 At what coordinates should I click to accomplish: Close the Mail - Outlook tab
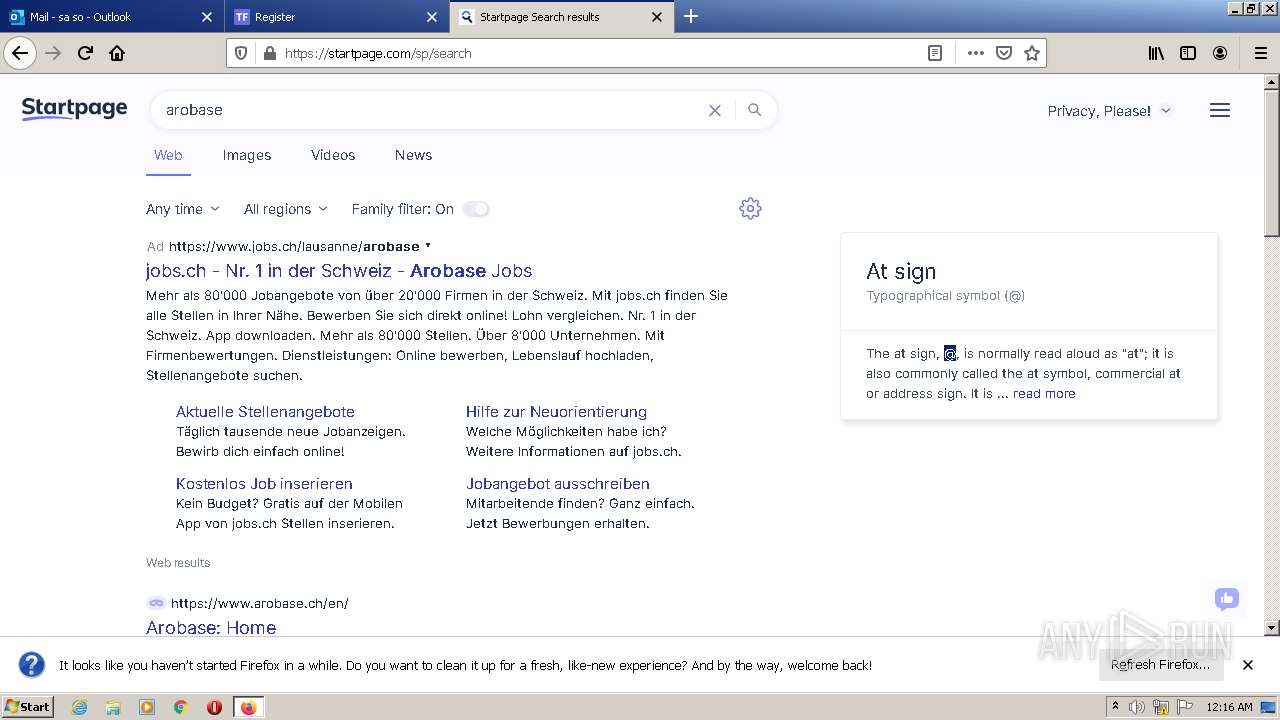(x=207, y=17)
